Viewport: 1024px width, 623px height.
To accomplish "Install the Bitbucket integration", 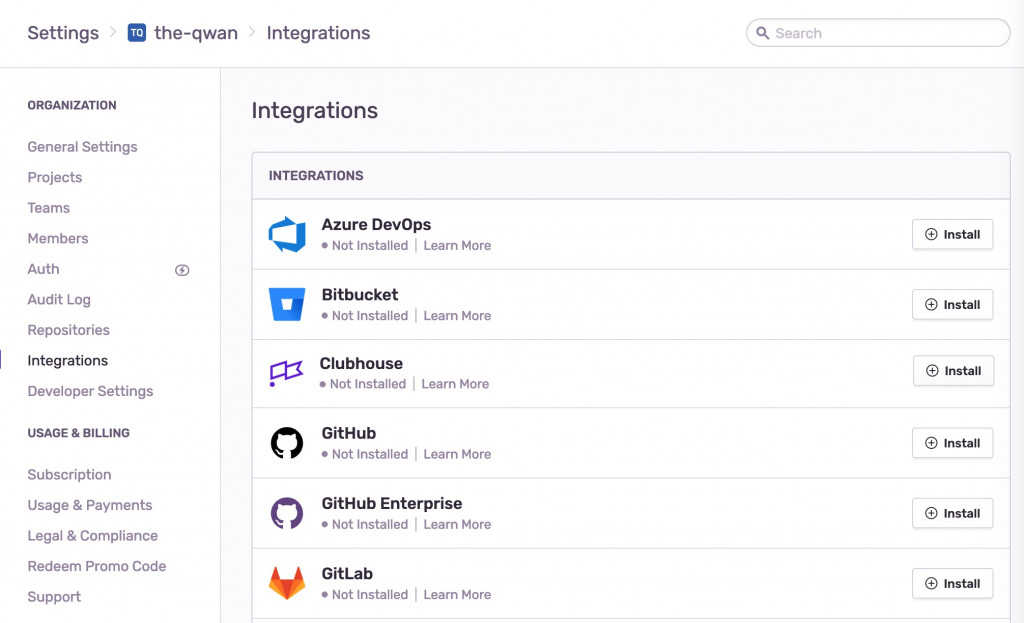I will 952,304.
